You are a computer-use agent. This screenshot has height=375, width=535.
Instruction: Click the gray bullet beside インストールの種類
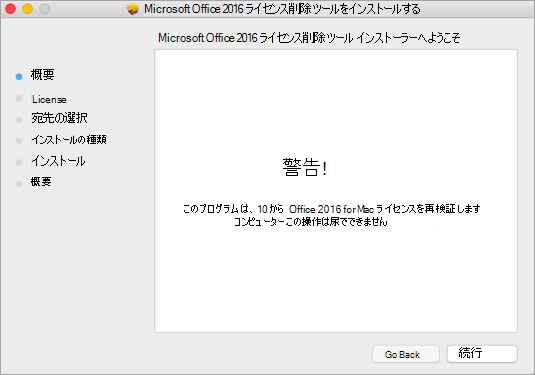(x=19, y=141)
